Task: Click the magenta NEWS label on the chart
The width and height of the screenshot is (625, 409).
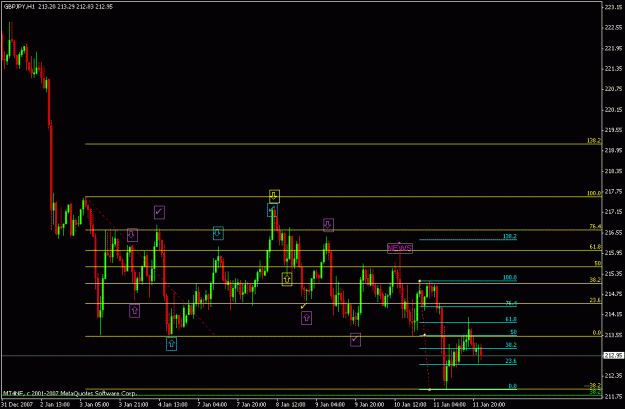Action: point(400,248)
